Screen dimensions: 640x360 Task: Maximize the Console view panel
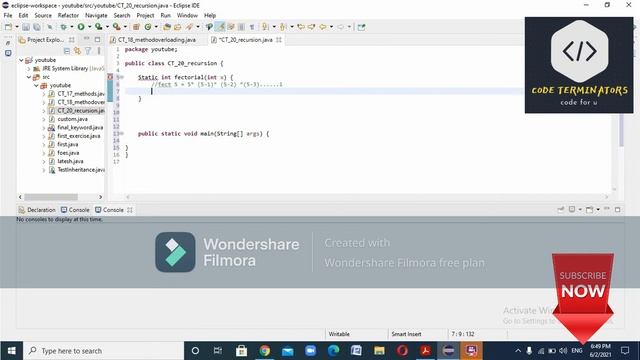pos(618,209)
